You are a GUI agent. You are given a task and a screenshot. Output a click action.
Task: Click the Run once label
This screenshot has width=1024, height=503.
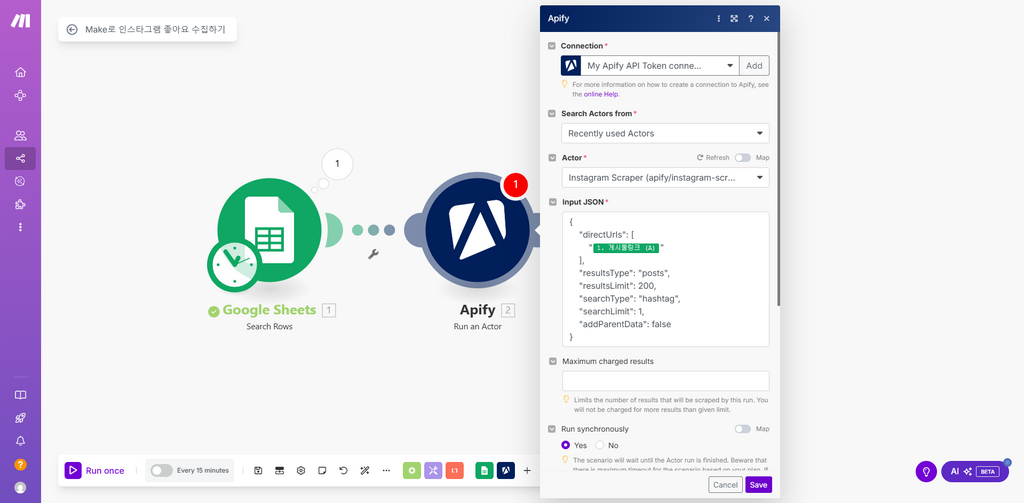(x=104, y=470)
